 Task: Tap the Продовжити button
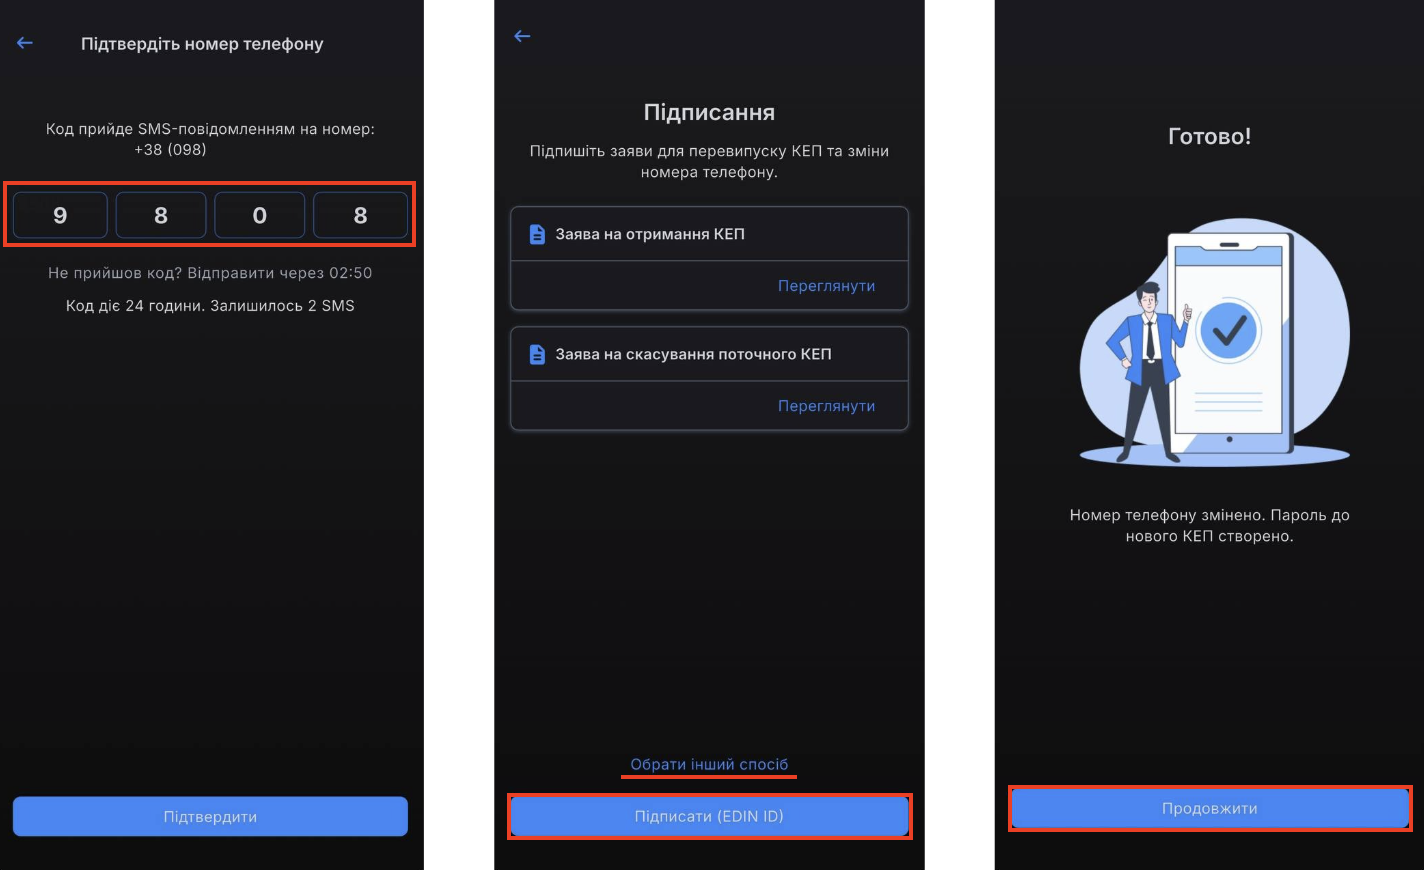(x=1210, y=808)
